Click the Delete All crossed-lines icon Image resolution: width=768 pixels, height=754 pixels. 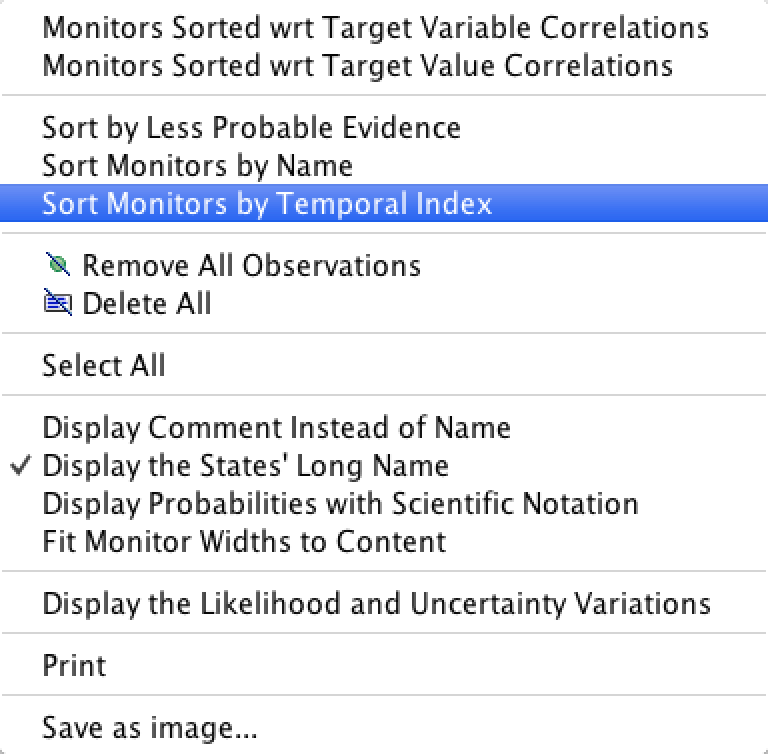(58, 302)
